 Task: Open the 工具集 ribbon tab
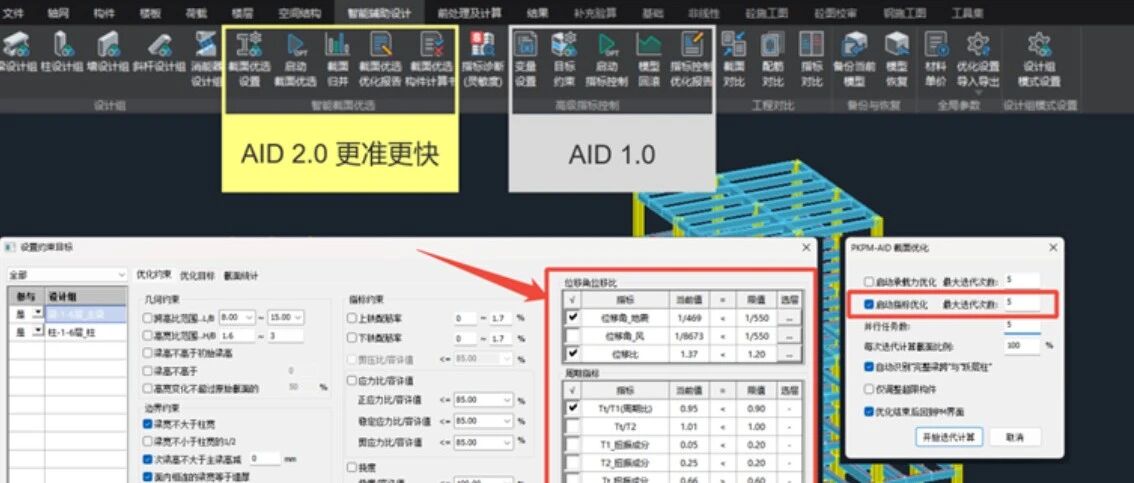[x=967, y=13]
